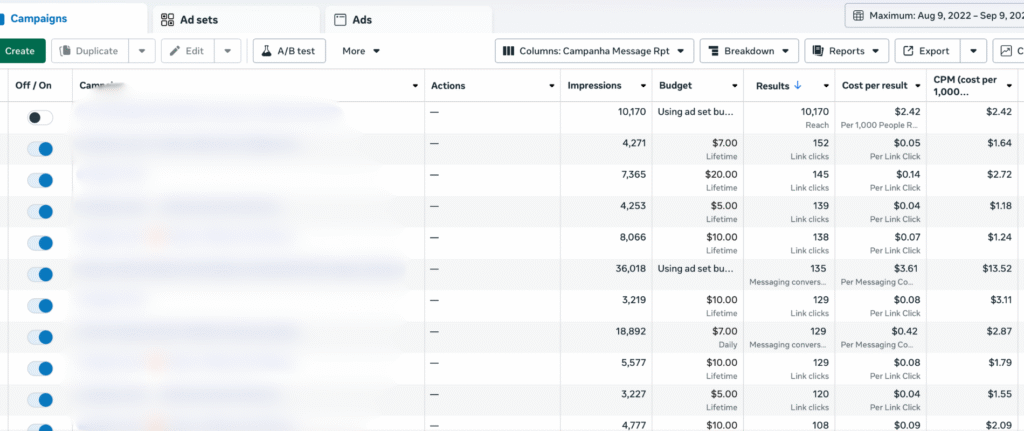Open the More dropdown menu
1024x431 pixels.
coord(361,51)
